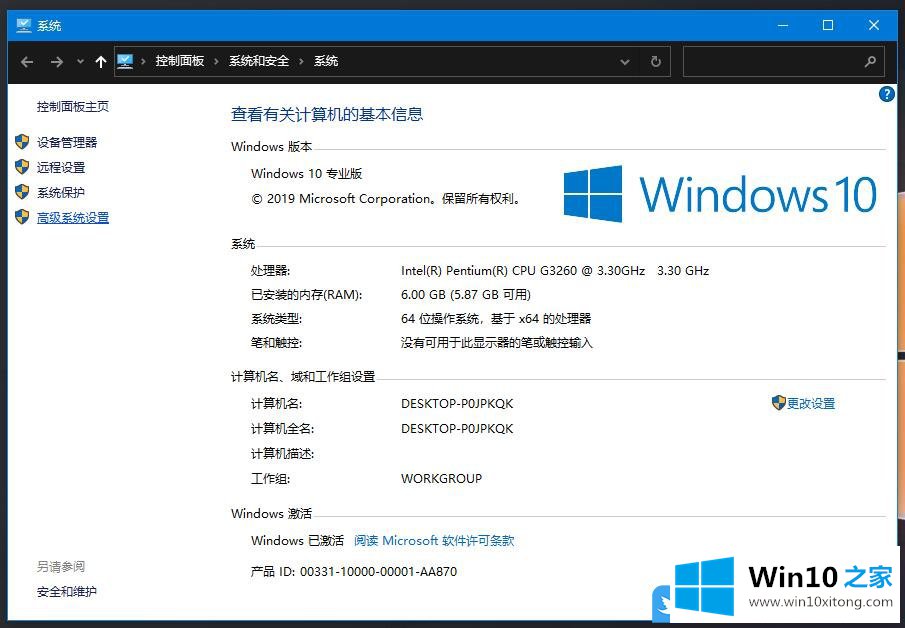Close the 系统 window
This screenshot has width=905, height=628.
tap(873, 25)
